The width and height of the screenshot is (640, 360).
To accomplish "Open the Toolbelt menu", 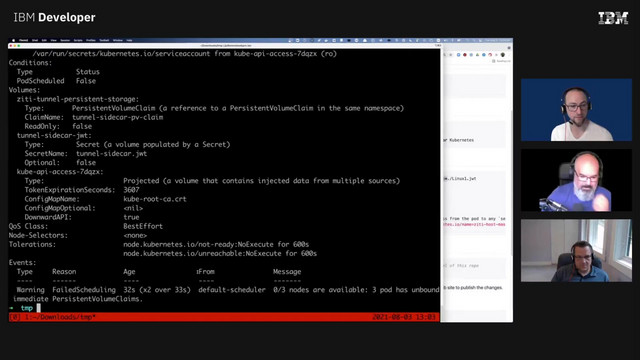I will tap(104, 40).
